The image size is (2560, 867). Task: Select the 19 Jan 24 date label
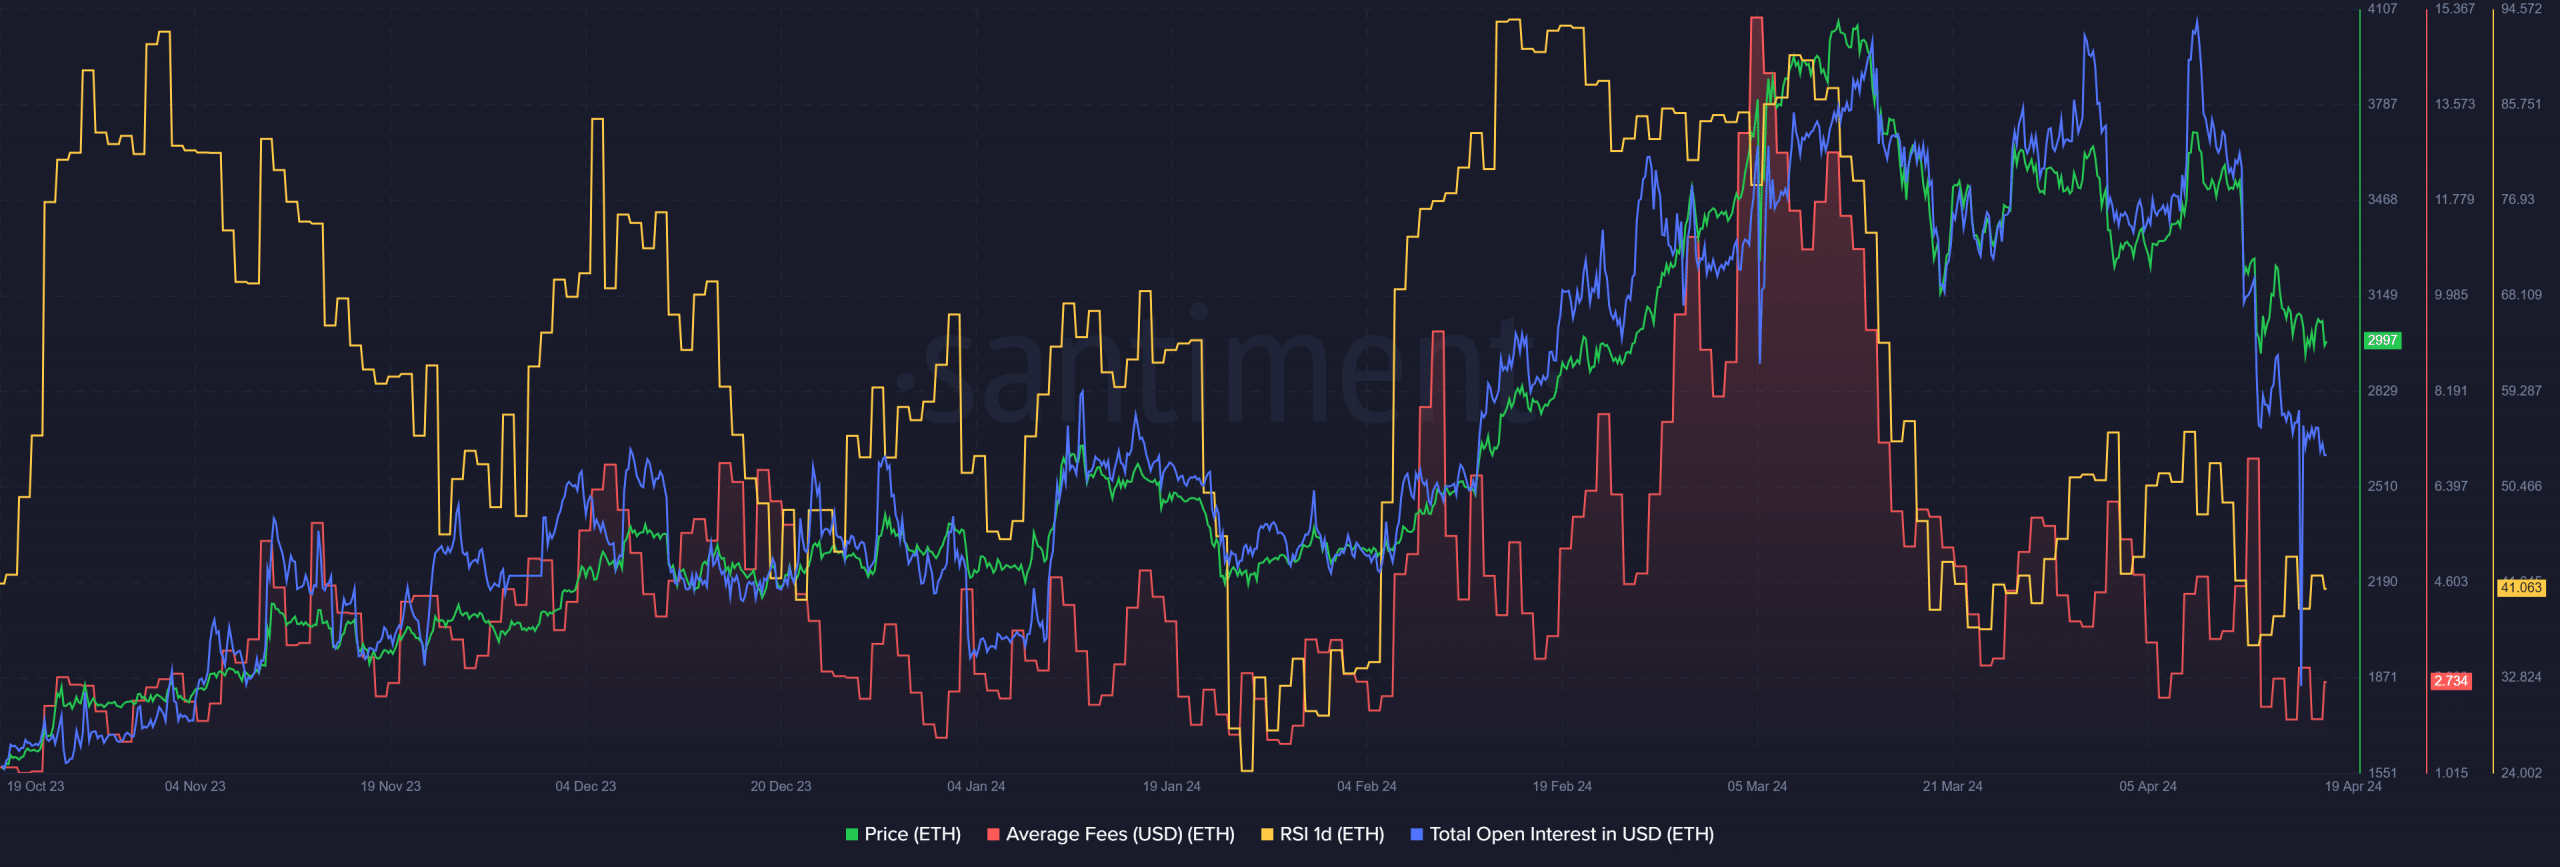pos(1171,786)
